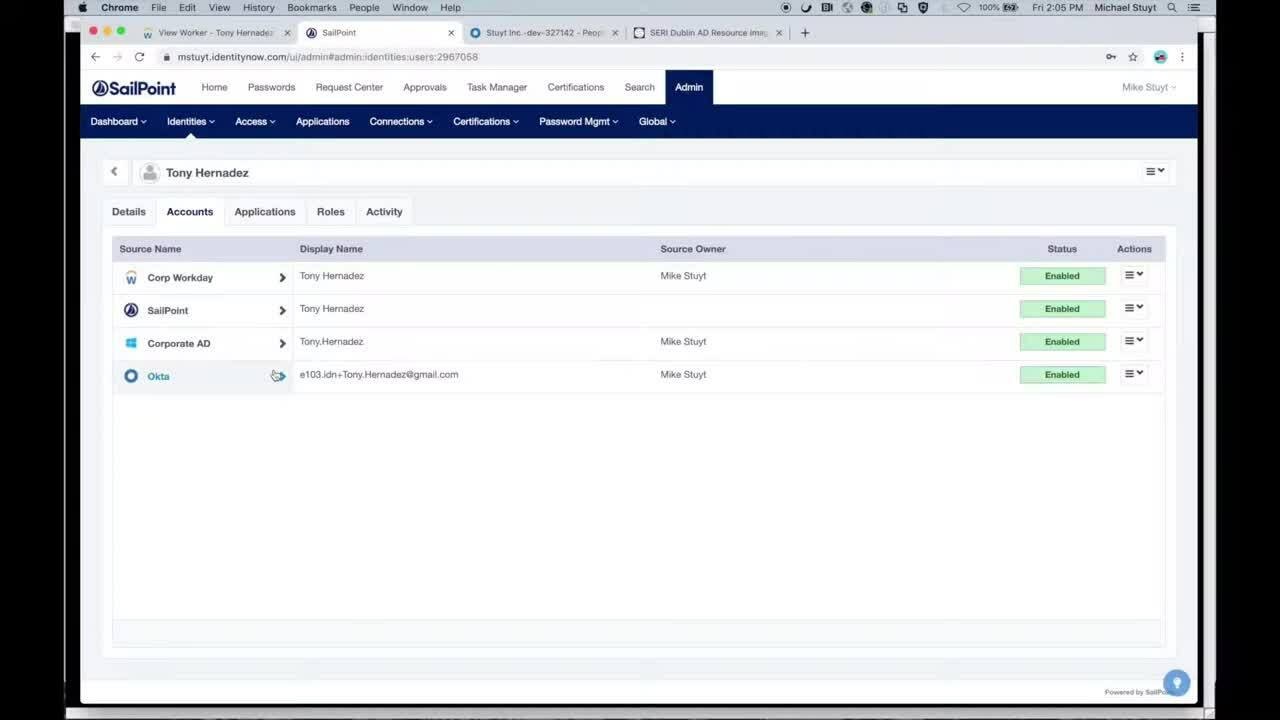Reload the page with browser refresh icon

[139, 57]
